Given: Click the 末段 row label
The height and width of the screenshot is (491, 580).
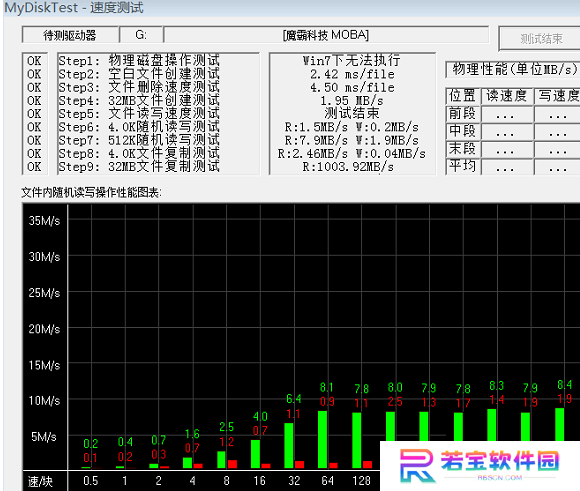Looking at the screenshot, I should click(x=462, y=149).
